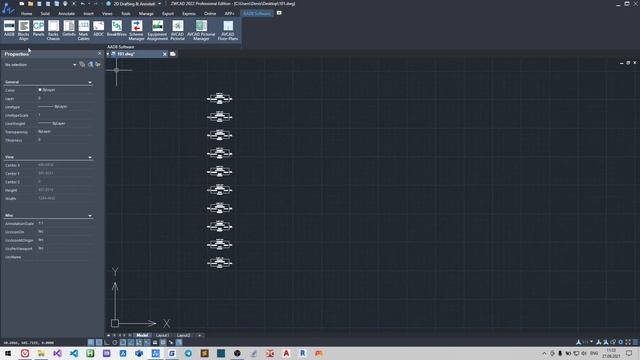The width and height of the screenshot is (640, 360).
Task: Open the Equipment Assignment tool
Action: [158, 30]
